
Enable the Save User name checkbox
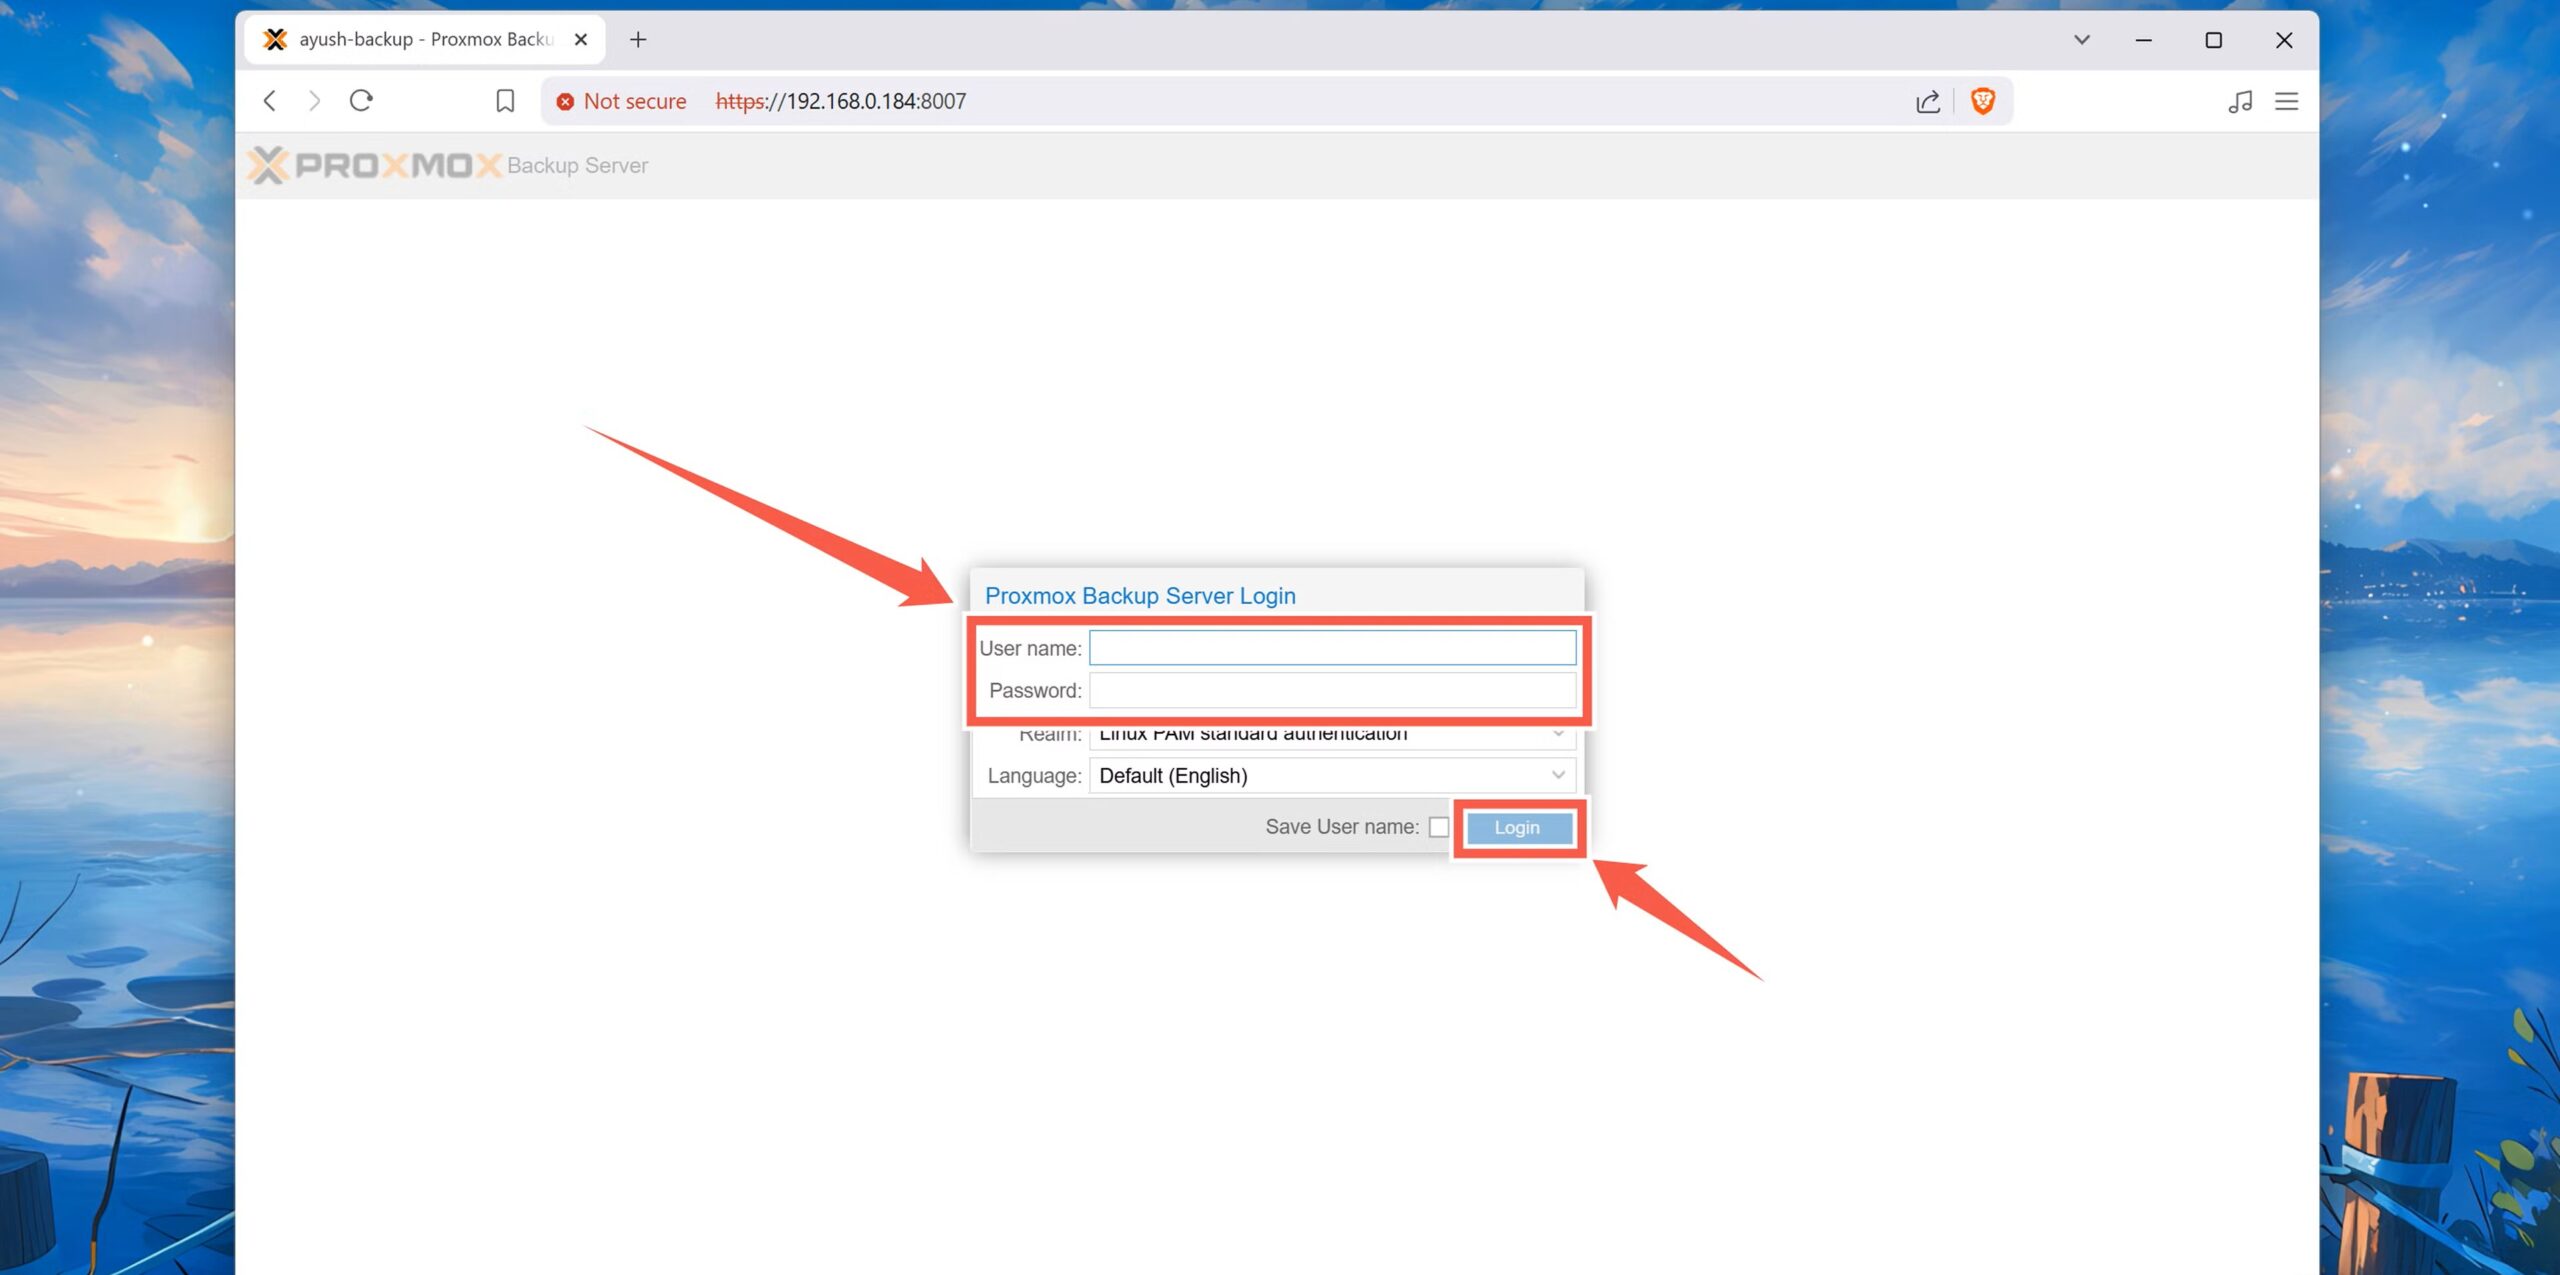1438,827
